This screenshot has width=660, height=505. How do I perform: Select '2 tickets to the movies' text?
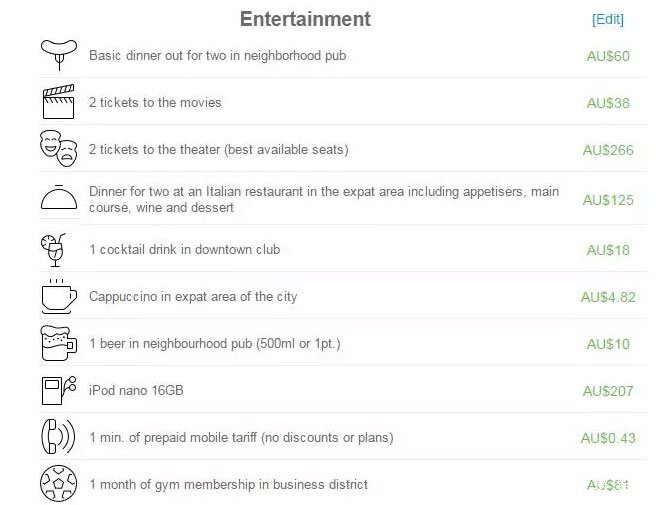155,103
